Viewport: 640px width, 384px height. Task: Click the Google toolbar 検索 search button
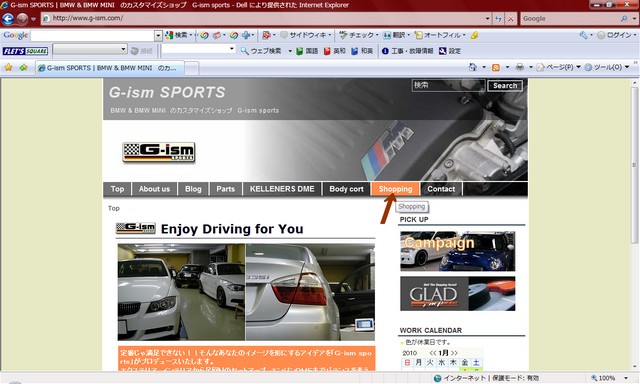point(177,36)
